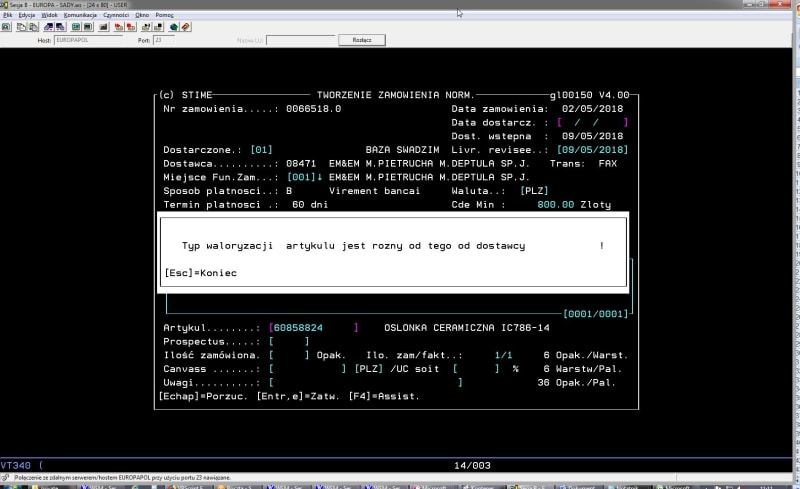
Task: Click the Rozłącz button
Action: 362,40
